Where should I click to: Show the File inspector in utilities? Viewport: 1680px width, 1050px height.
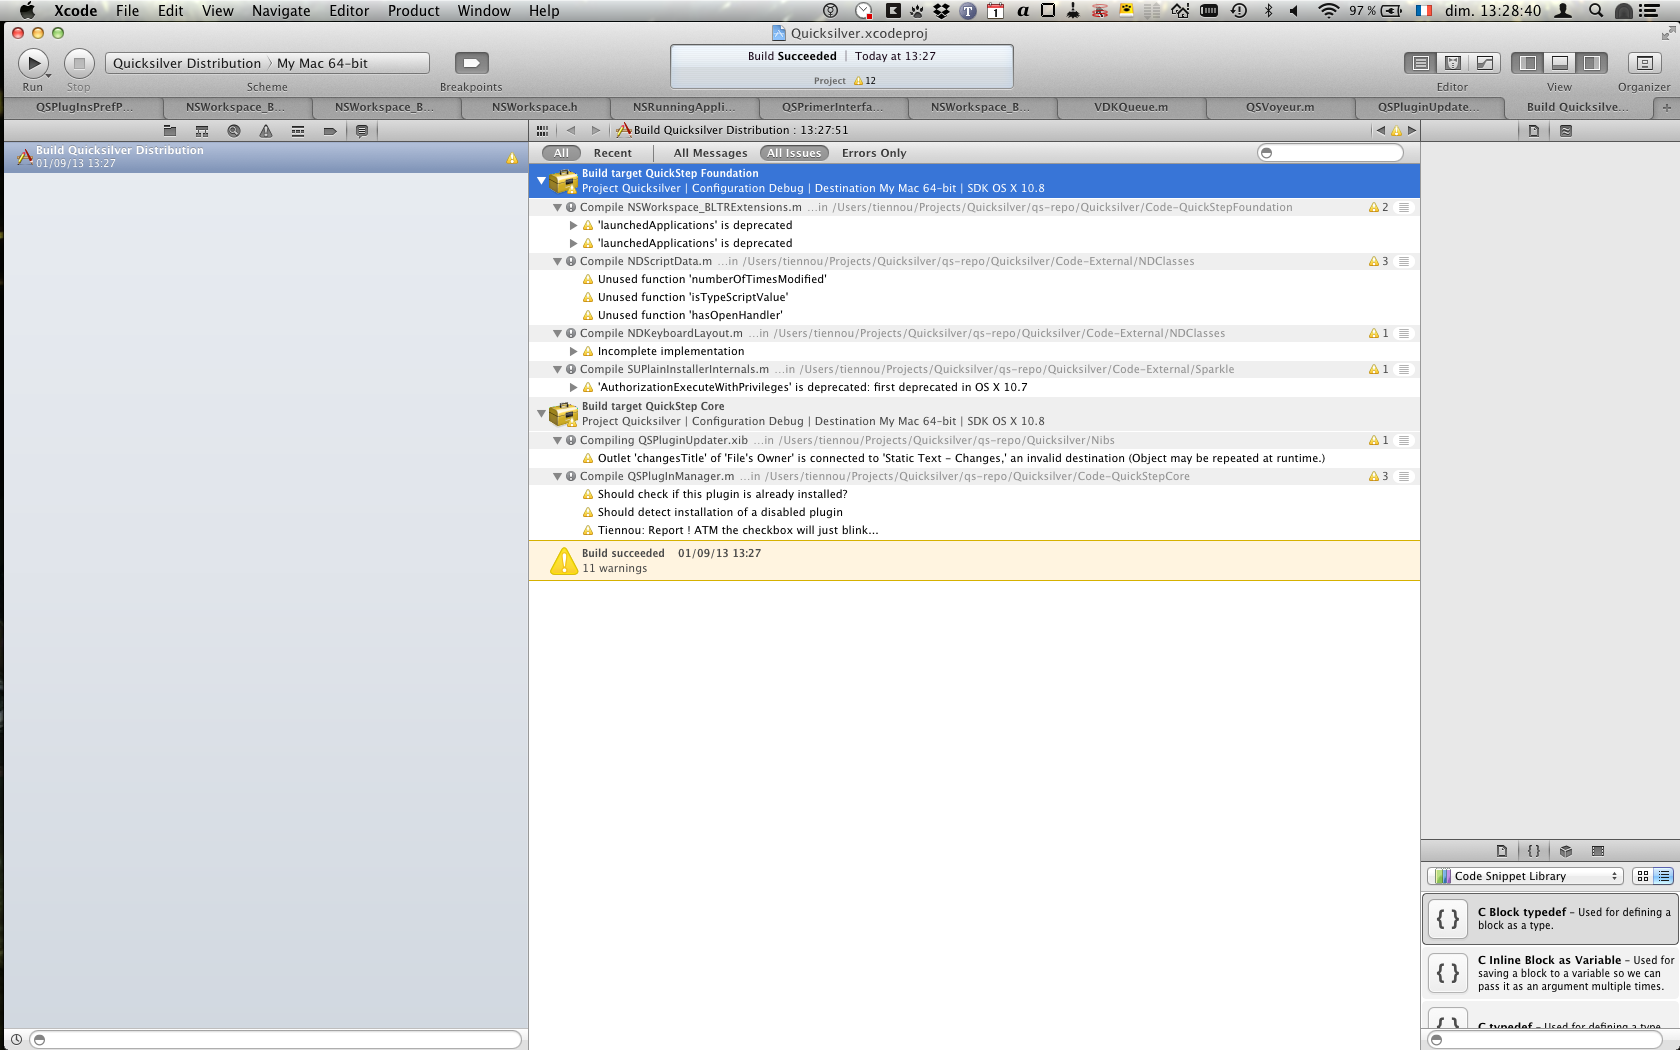pos(1534,131)
